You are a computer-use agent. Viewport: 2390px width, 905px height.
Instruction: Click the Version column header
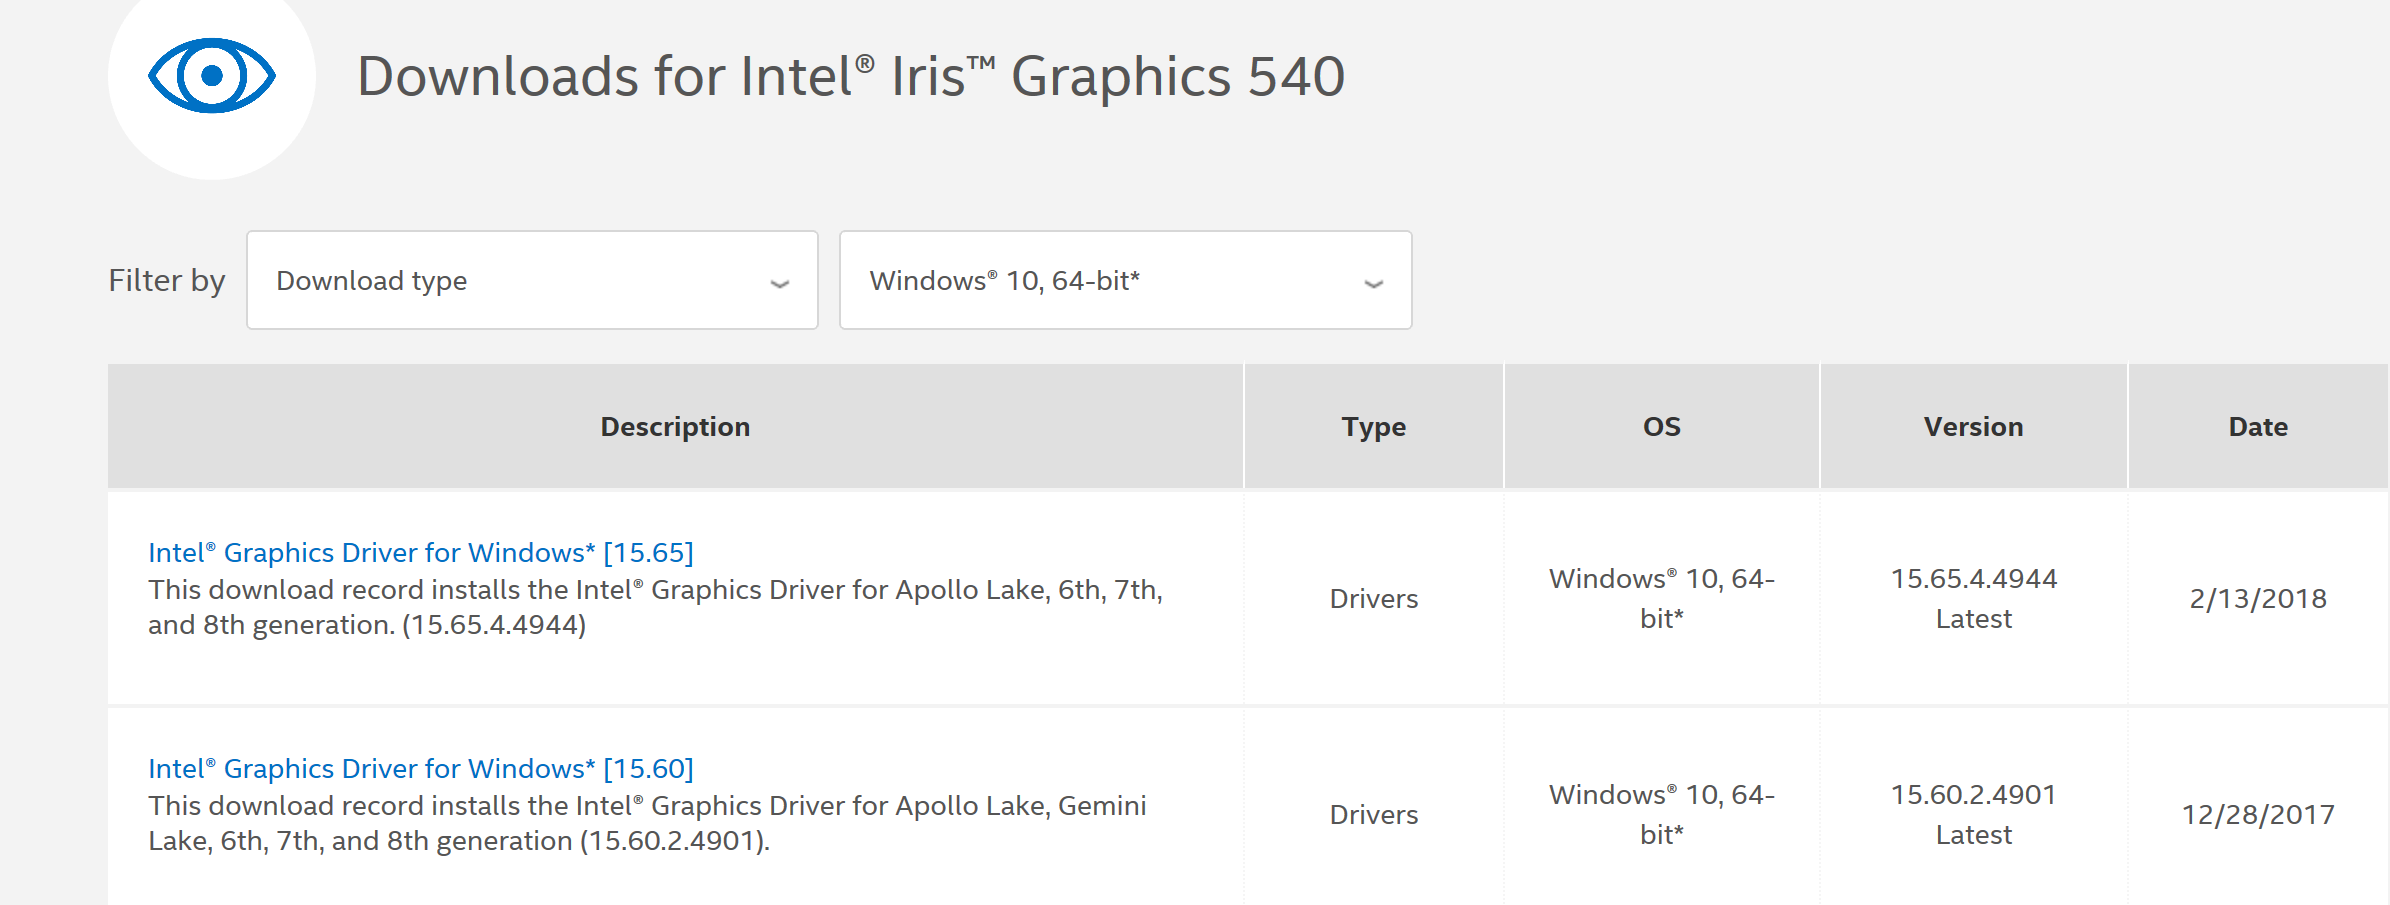coord(1973,427)
